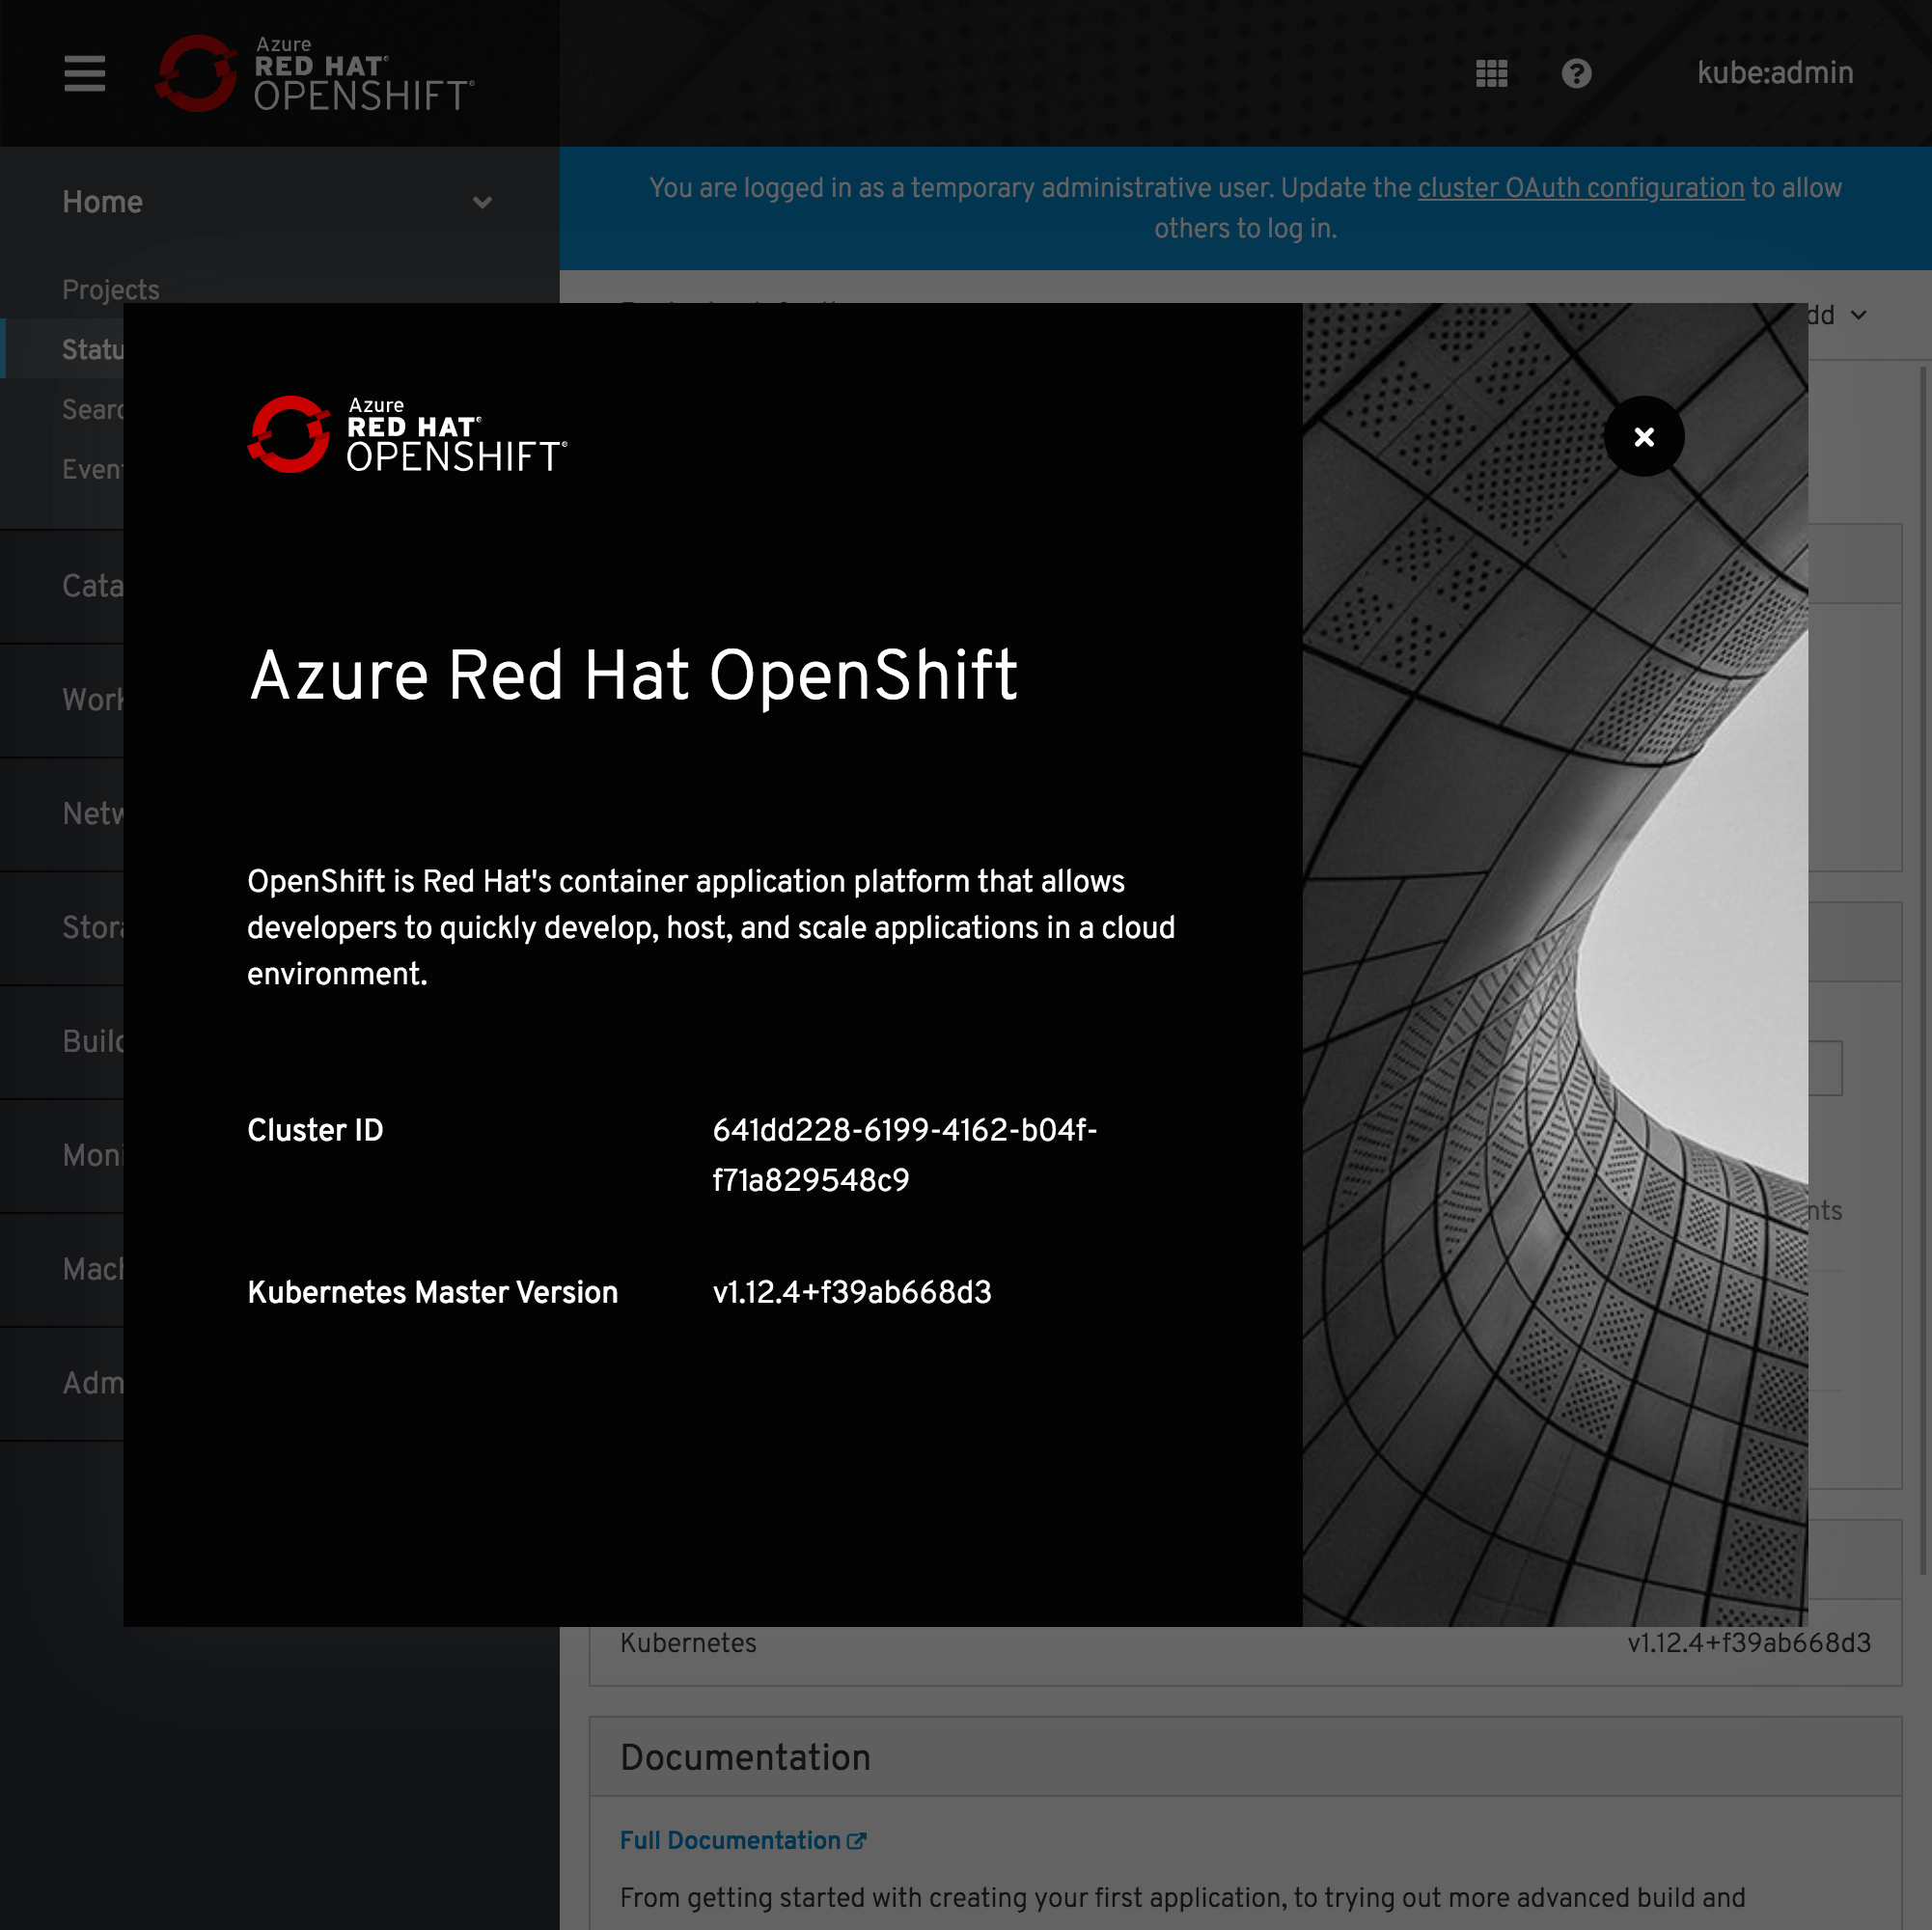The image size is (1932, 1930).
Task: Click the hamburger navigation menu icon
Action: [84, 73]
